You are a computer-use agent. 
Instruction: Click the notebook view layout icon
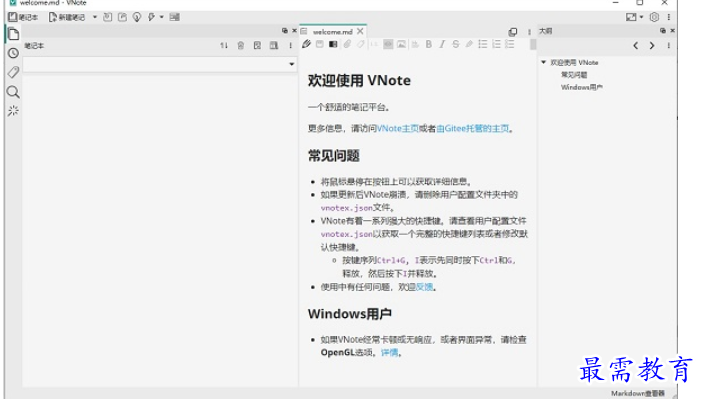point(274,46)
